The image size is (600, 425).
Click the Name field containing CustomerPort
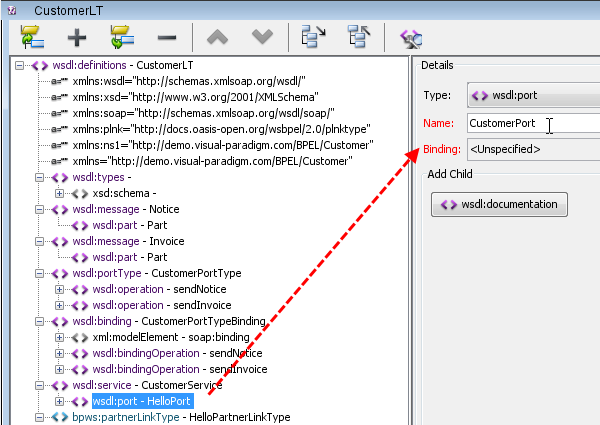click(x=533, y=123)
